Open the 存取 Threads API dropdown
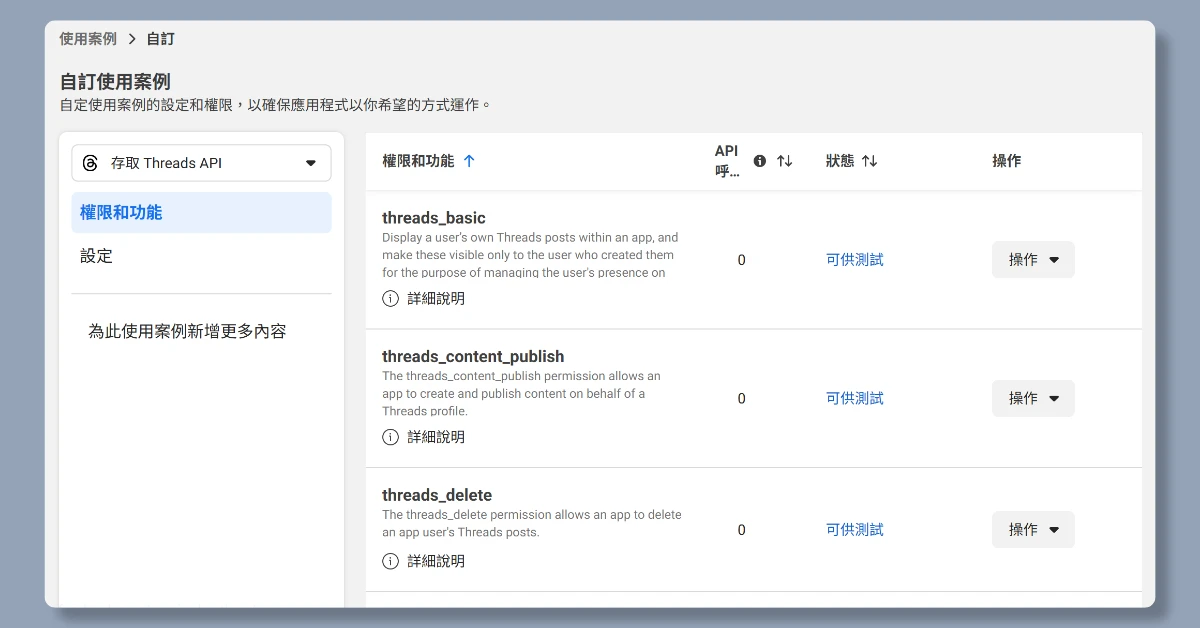 201,163
